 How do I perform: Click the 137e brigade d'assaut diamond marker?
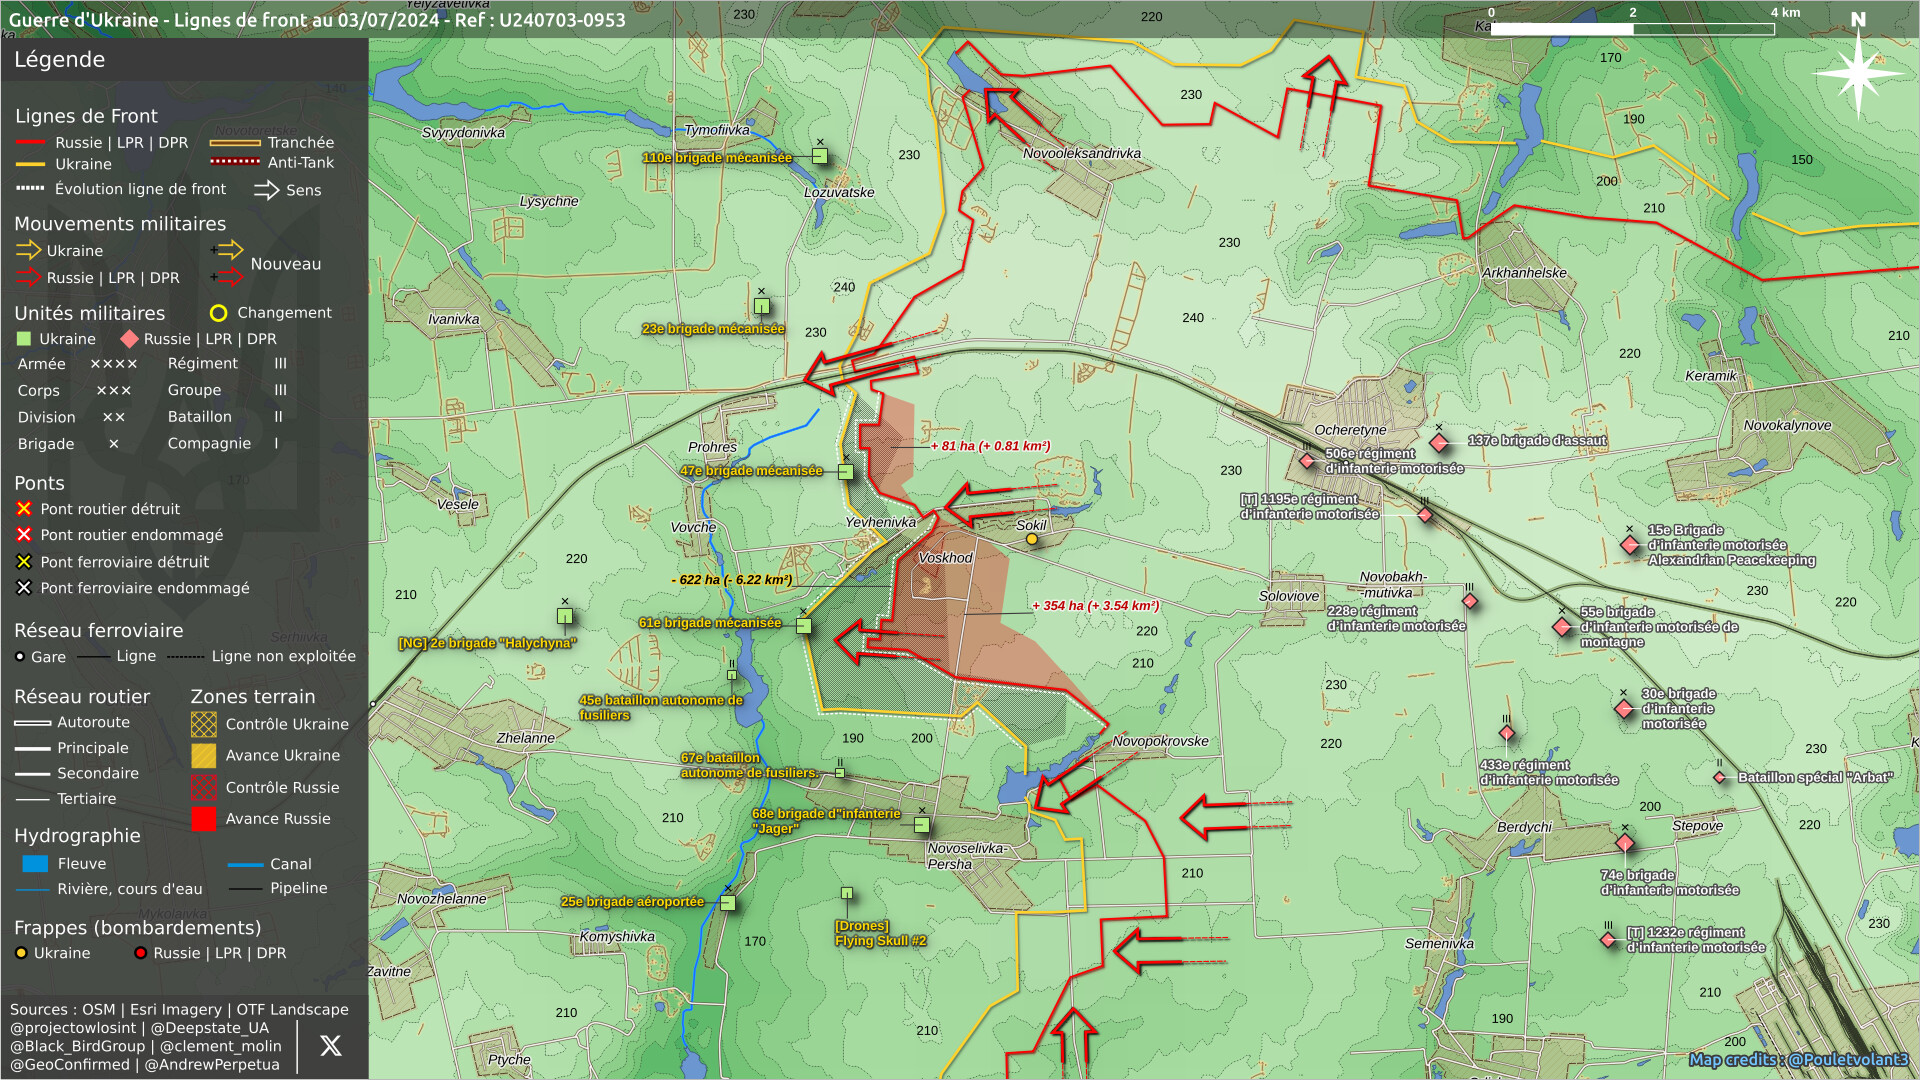pos(1439,442)
